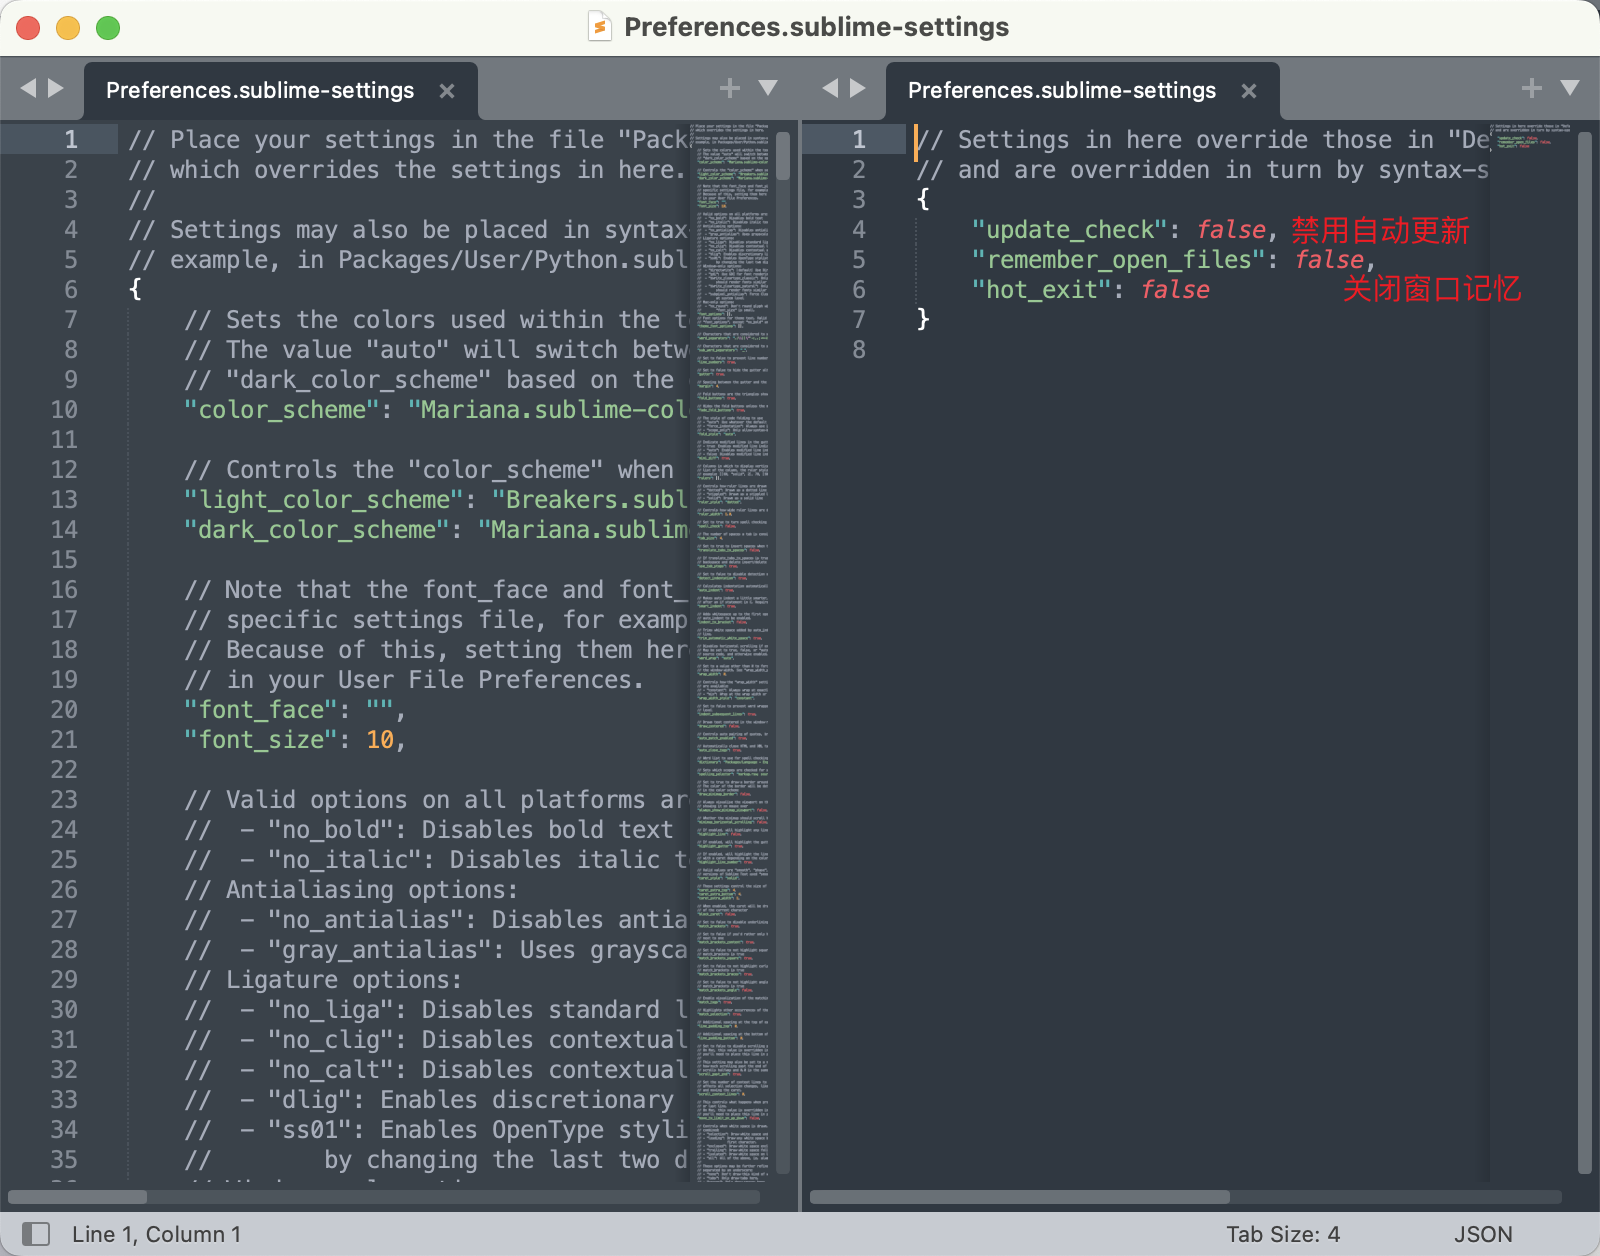
Task: Click previous tab arrow in right pane
Action: 830,88
